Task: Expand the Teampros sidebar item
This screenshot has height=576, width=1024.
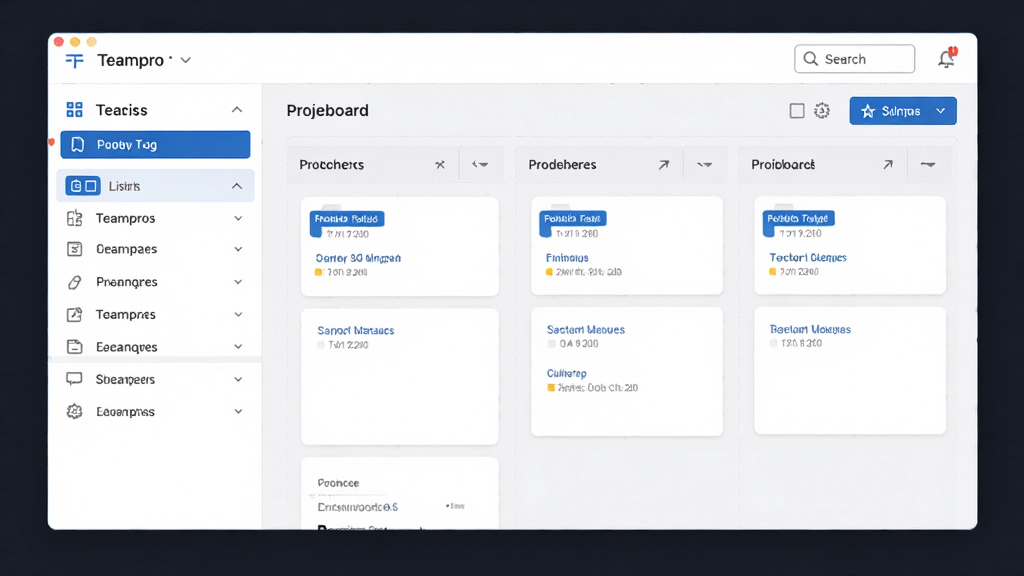Action: pos(238,218)
